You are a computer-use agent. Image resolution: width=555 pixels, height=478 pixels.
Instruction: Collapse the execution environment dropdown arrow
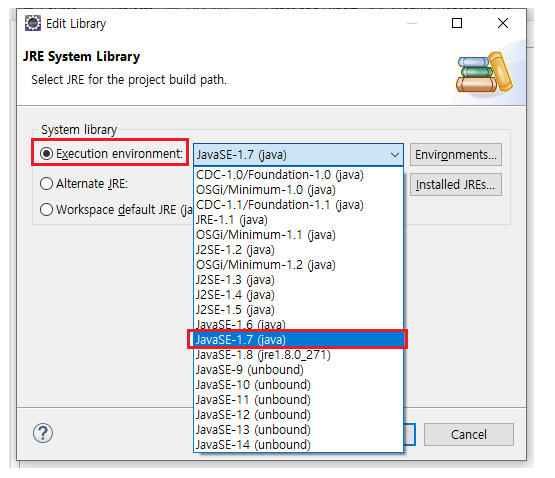point(395,155)
